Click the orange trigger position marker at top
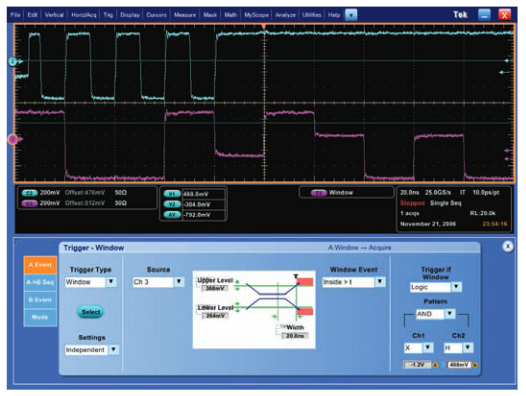The width and height of the screenshot is (526, 396). click(x=264, y=27)
